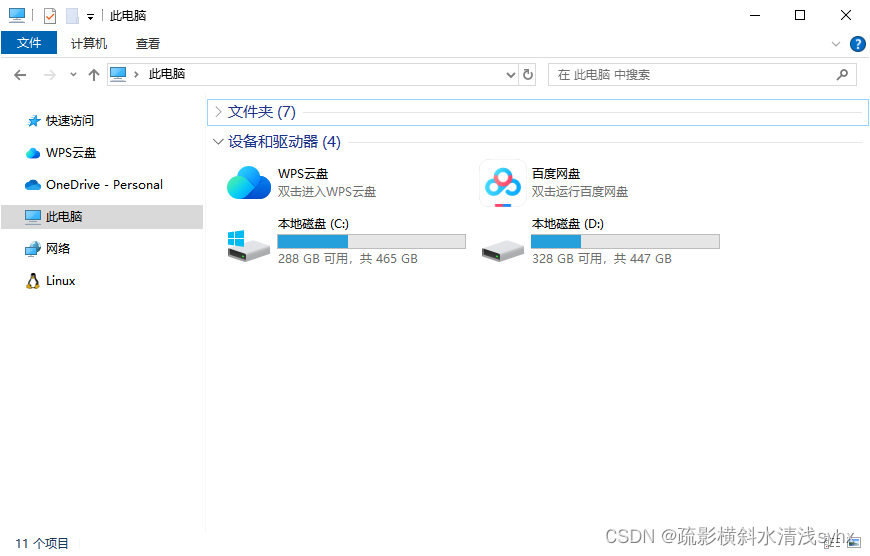Click the 本地磁盘 (D:) label

[568, 224]
